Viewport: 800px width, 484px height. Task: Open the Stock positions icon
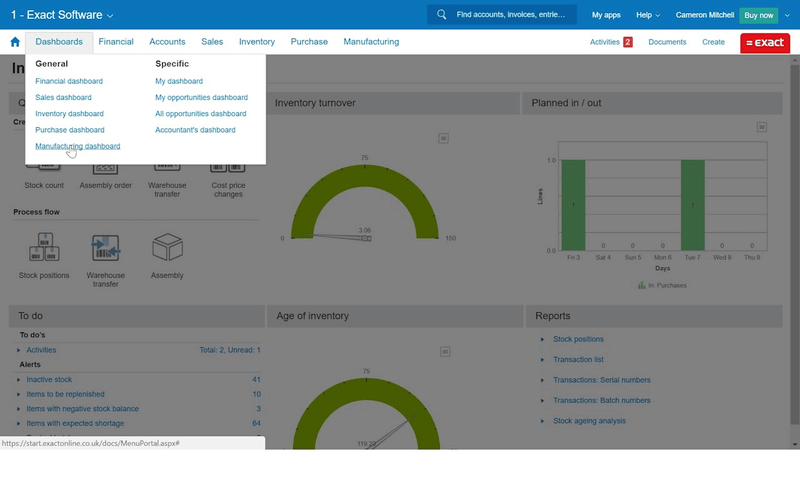(44, 248)
